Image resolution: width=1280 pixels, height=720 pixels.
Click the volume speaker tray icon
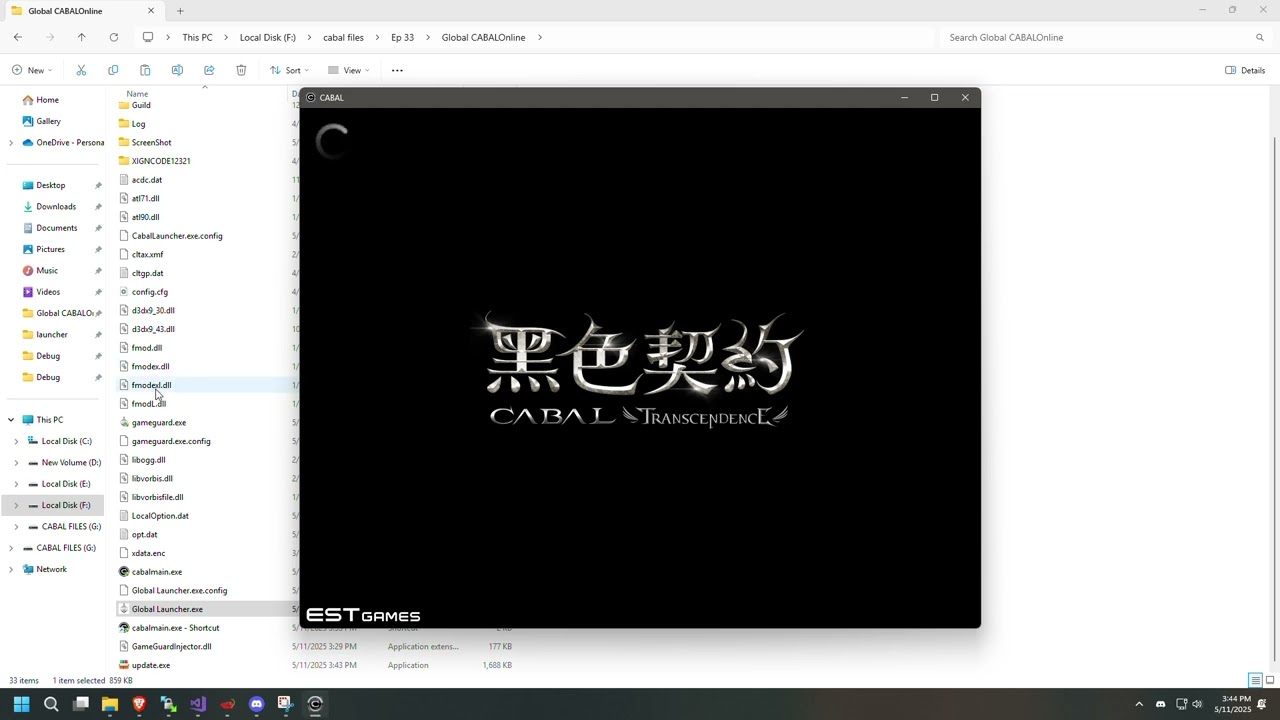(1197, 704)
